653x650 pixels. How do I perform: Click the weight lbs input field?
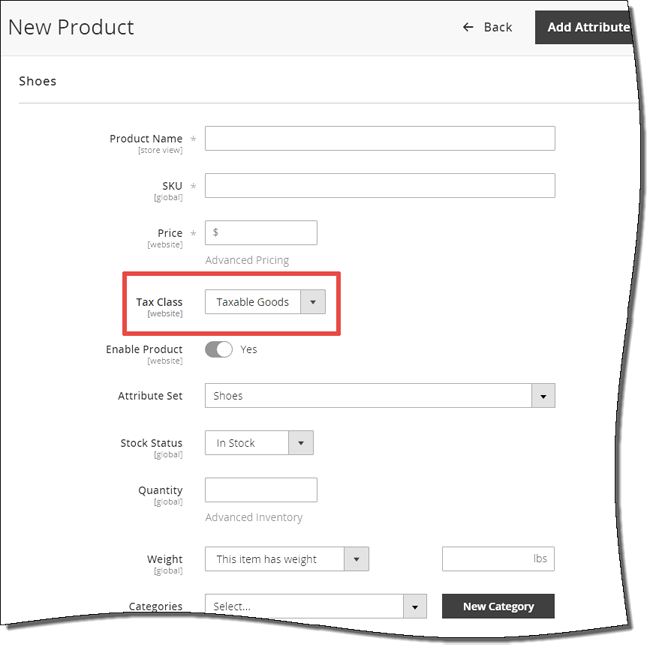[498, 559]
